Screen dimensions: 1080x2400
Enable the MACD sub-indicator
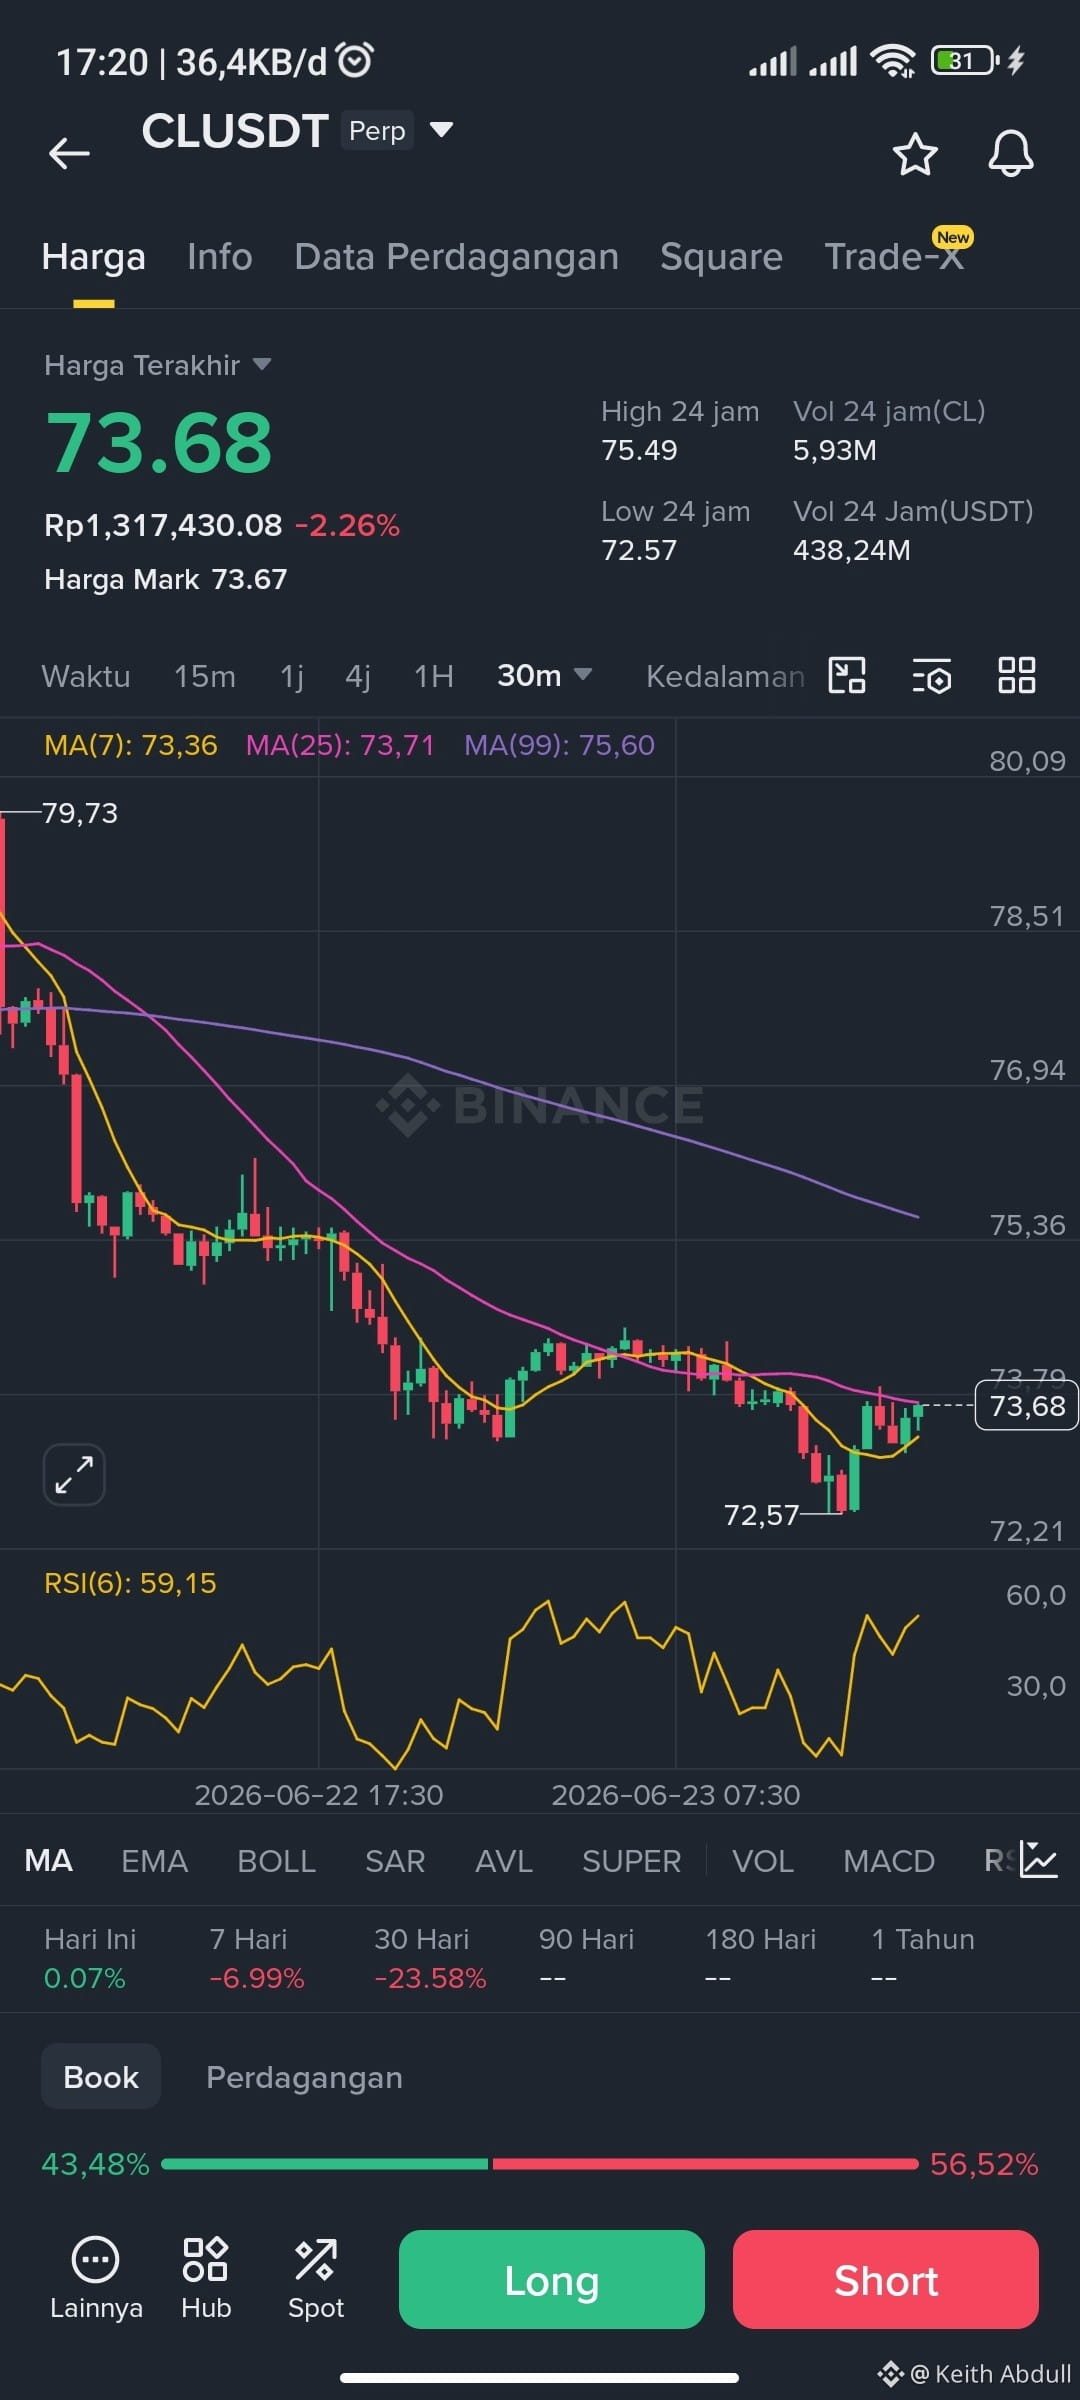pyautogui.click(x=889, y=1861)
